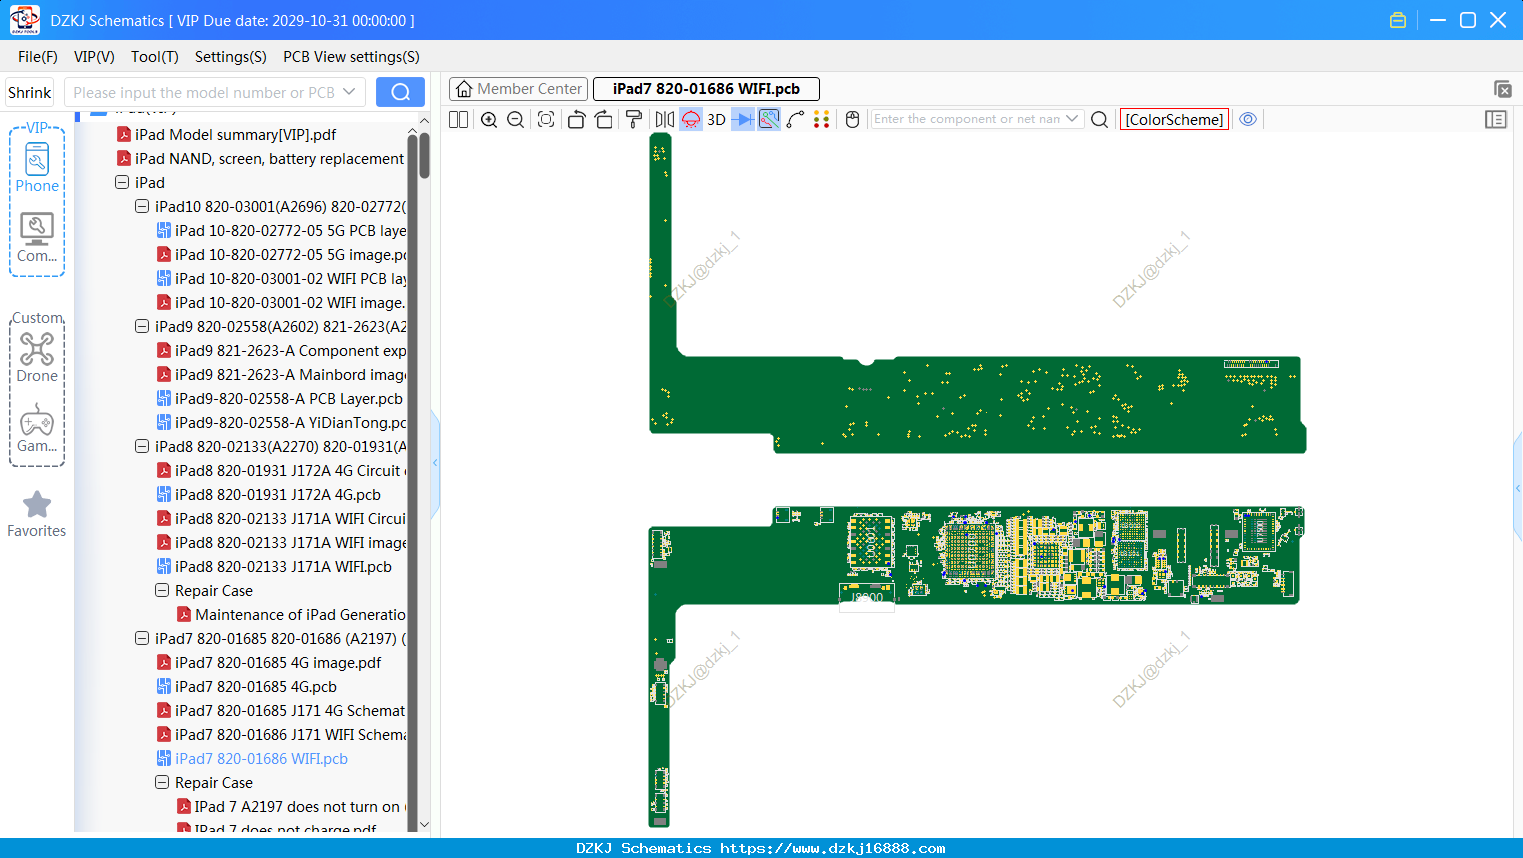
Task: Collapse the iPad tree node
Action: [x=122, y=182]
